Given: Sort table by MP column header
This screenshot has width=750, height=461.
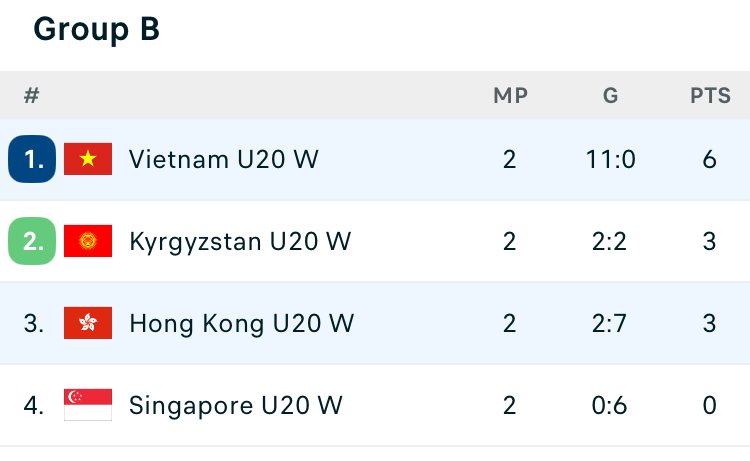Looking at the screenshot, I should (x=510, y=96).
